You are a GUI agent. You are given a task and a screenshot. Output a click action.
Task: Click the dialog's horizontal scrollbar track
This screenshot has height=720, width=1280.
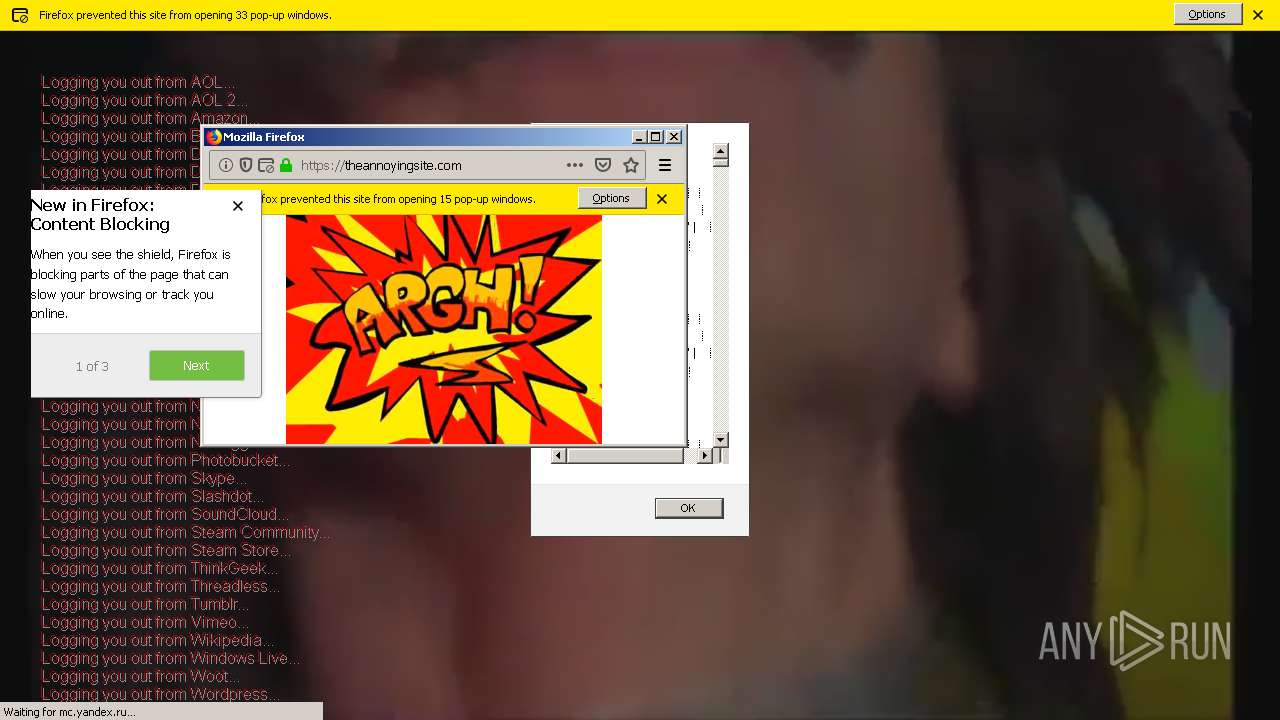coord(632,456)
